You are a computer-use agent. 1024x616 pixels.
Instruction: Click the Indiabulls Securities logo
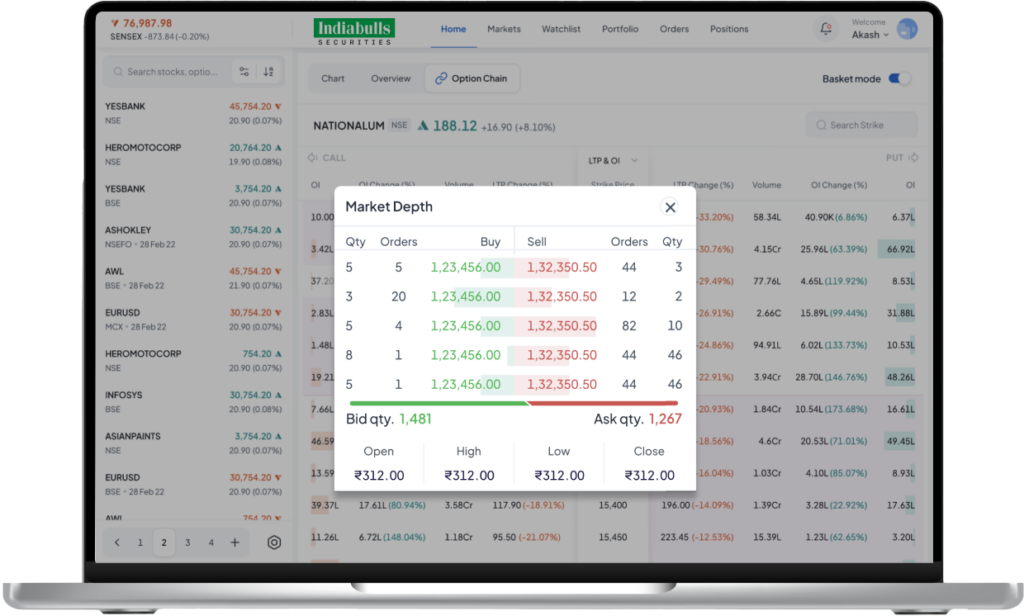point(354,30)
